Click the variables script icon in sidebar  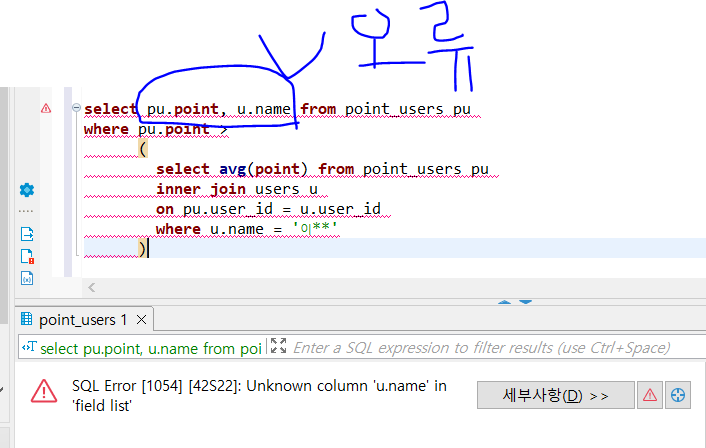27,278
